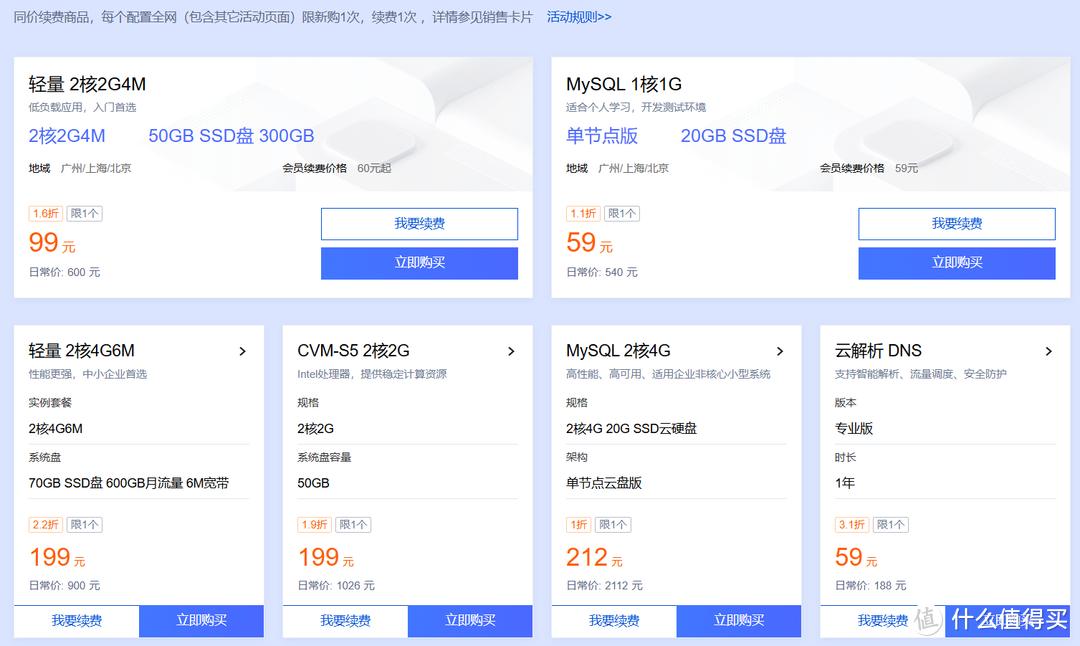Click 立即购买 on the MySQL 2核4G card

(738, 621)
